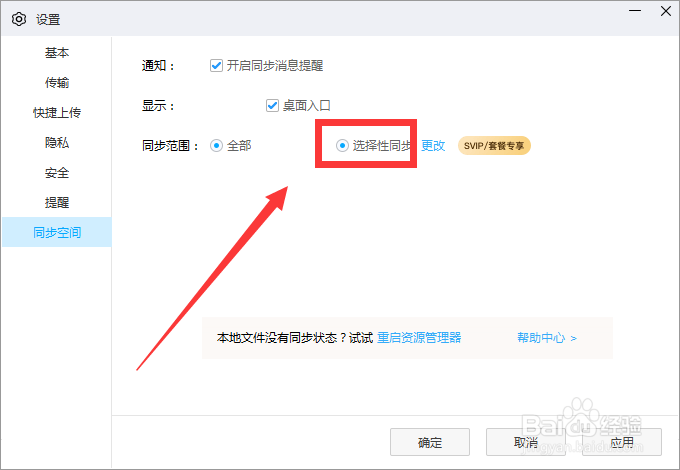680x470 pixels.
Task: Click the SVIP/套餐专享 badge
Action: pyautogui.click(x=494, y=146)
